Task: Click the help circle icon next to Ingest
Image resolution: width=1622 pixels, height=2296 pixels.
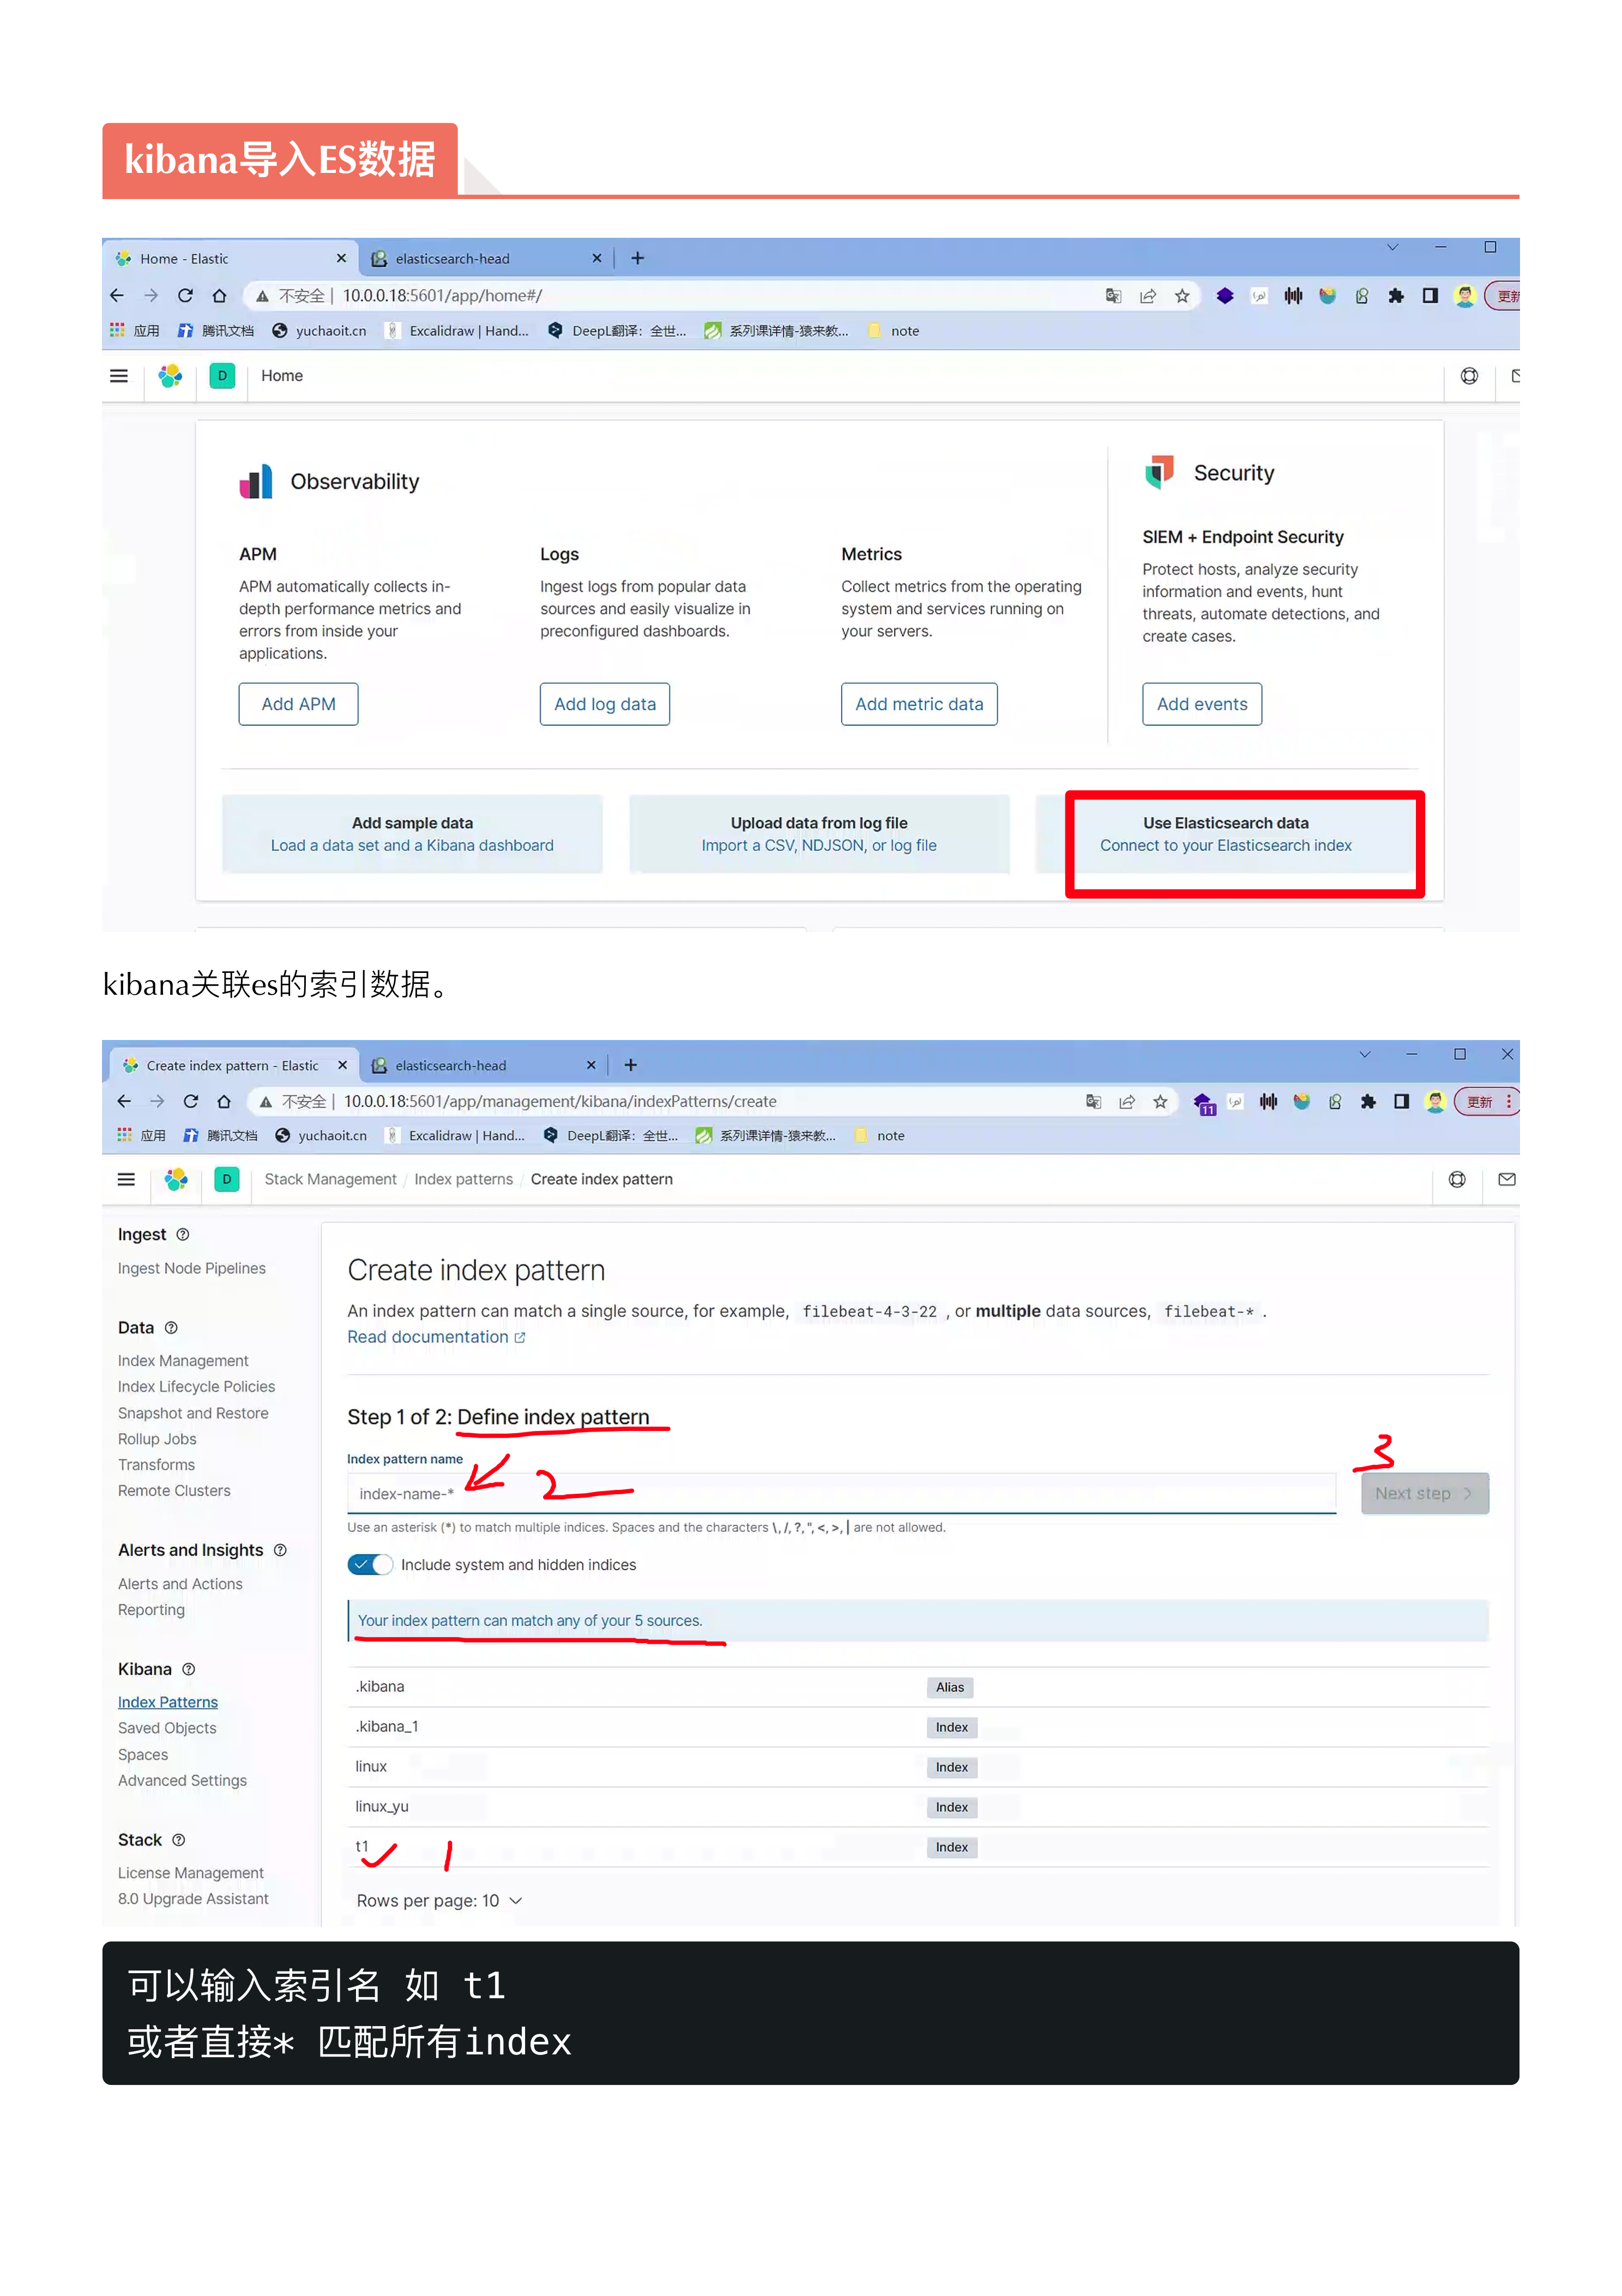Action: tap(183, 1234)
